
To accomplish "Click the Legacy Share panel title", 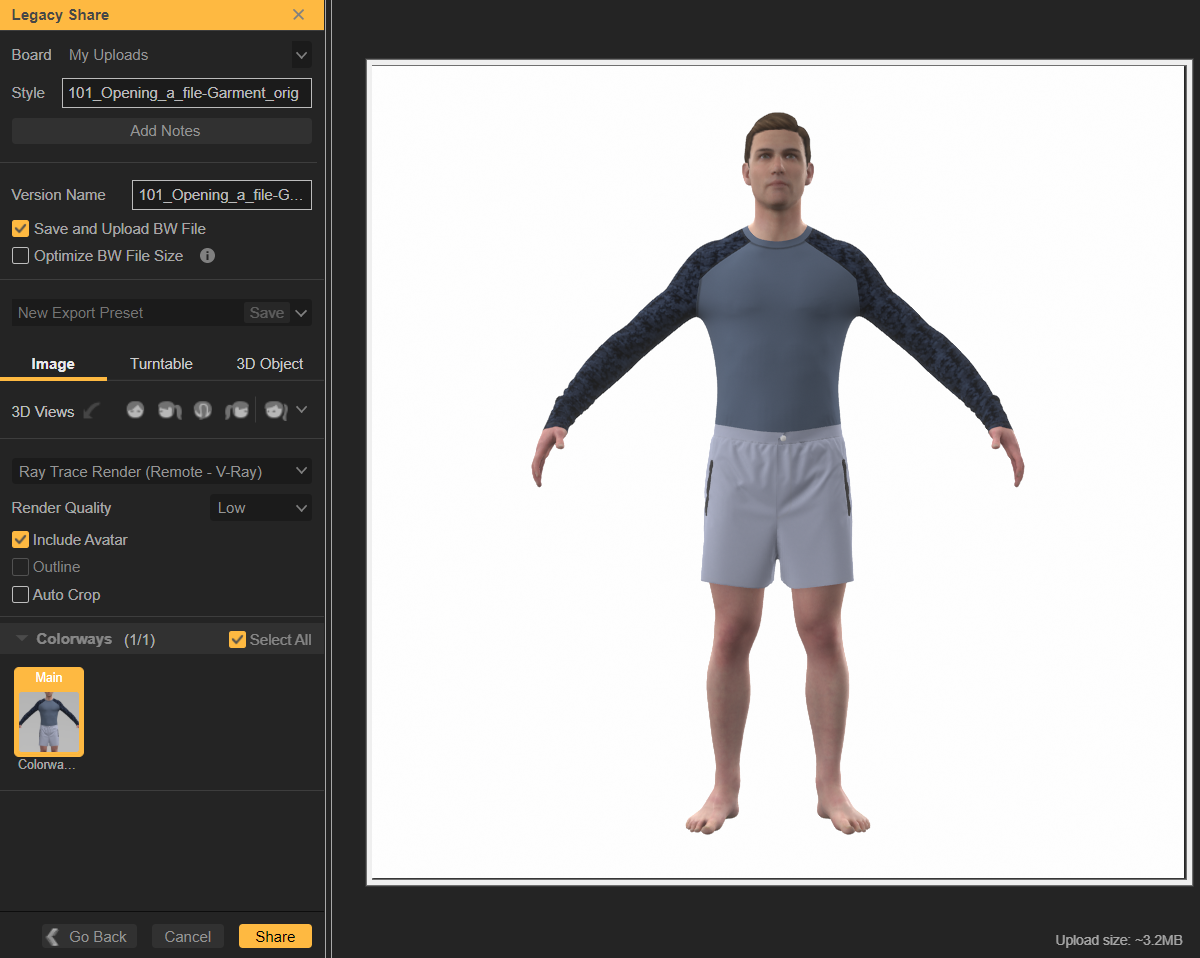I will pos(60,15).
